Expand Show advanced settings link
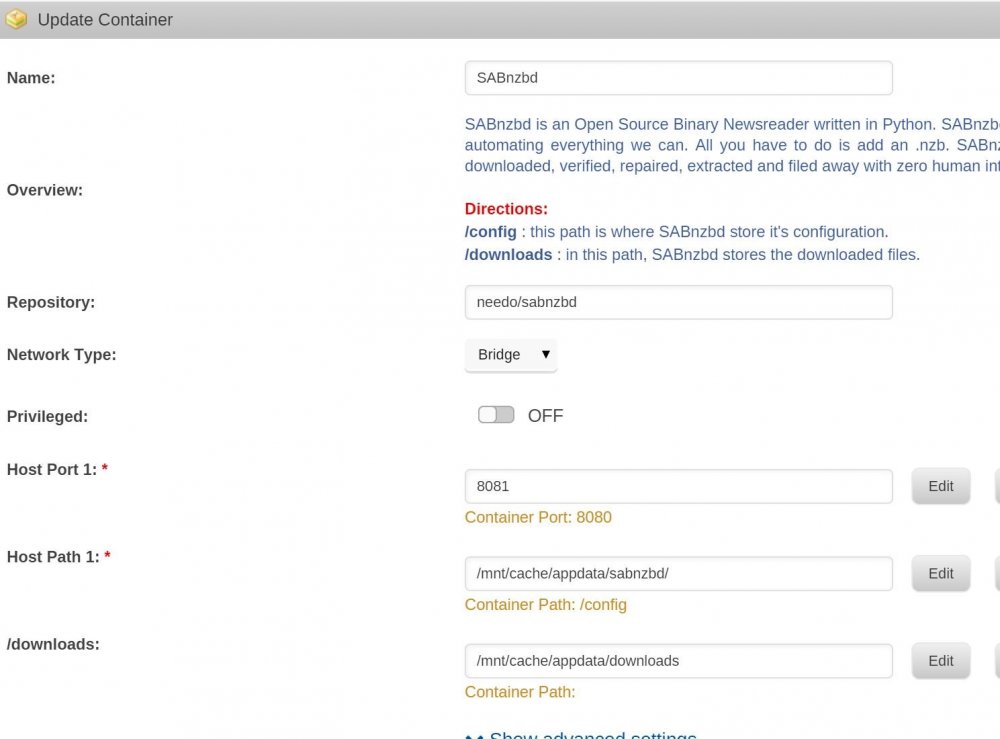 click(x=592, y=735)
